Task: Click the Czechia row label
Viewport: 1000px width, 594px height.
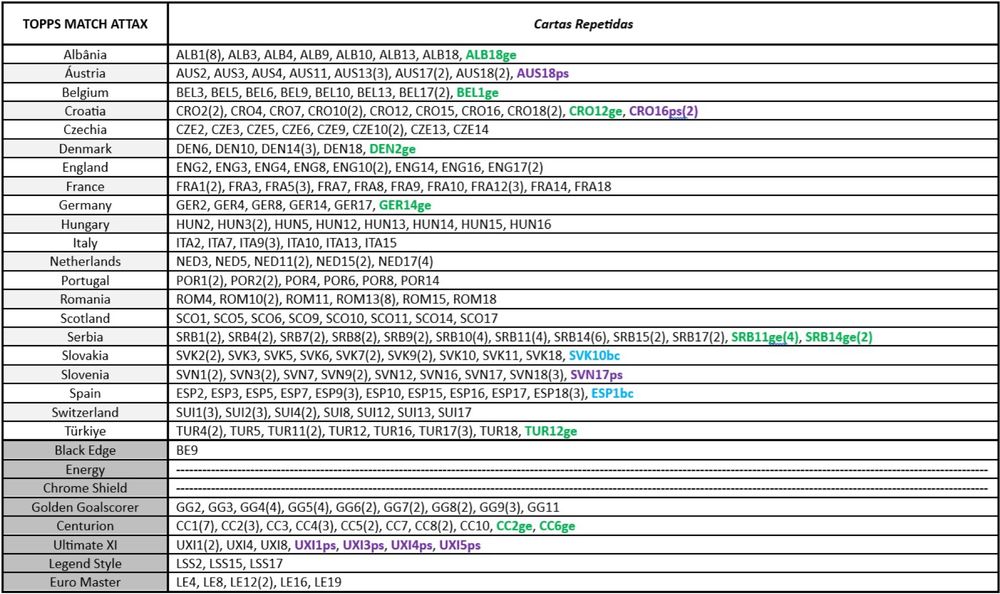Action: pos(85,130)
